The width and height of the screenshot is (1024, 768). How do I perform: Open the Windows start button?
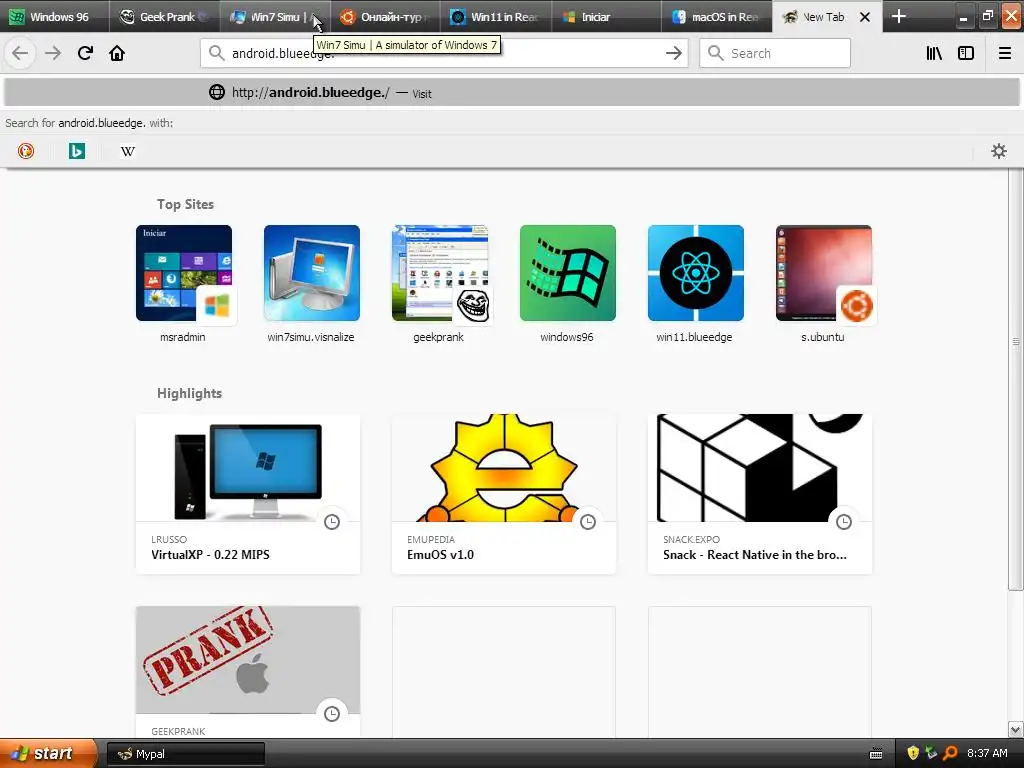[48, 753]
